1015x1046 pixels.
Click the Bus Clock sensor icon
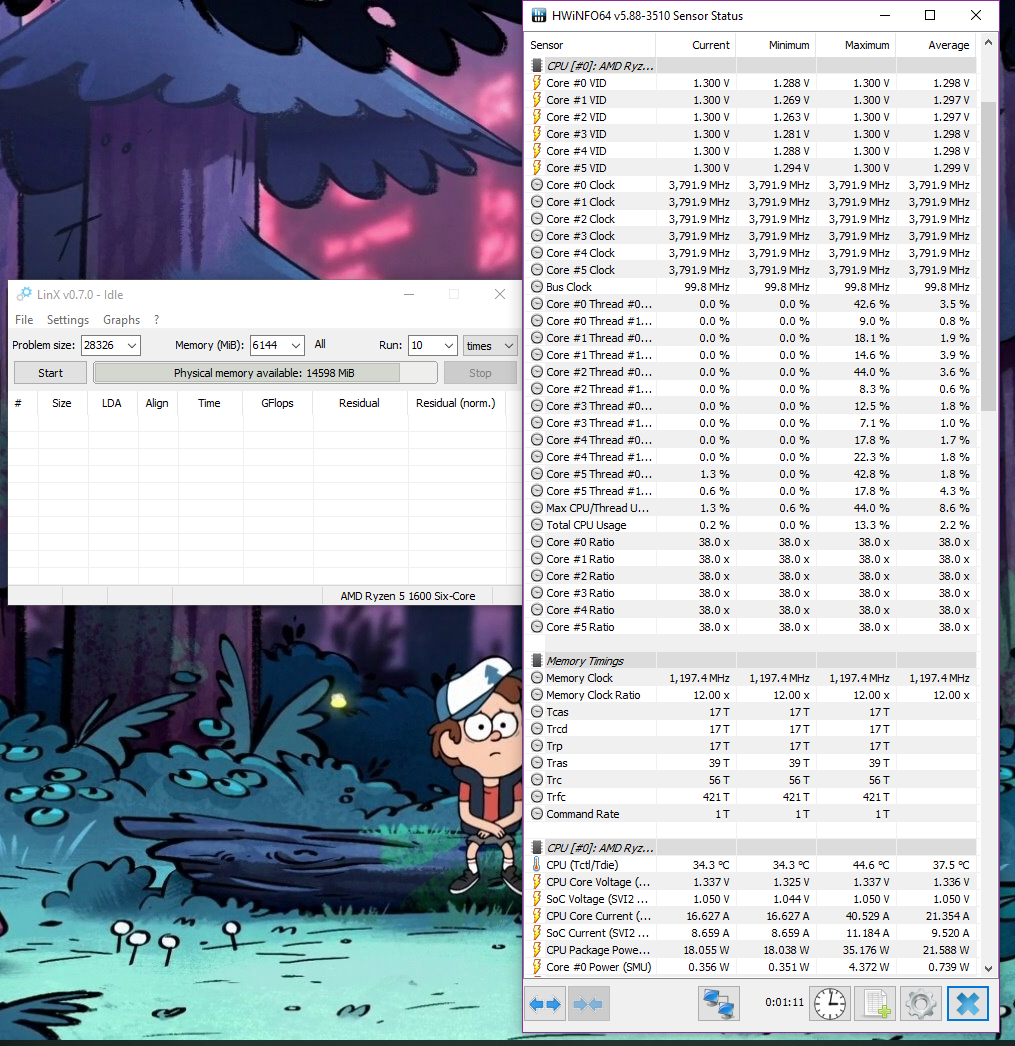point(537,287)
